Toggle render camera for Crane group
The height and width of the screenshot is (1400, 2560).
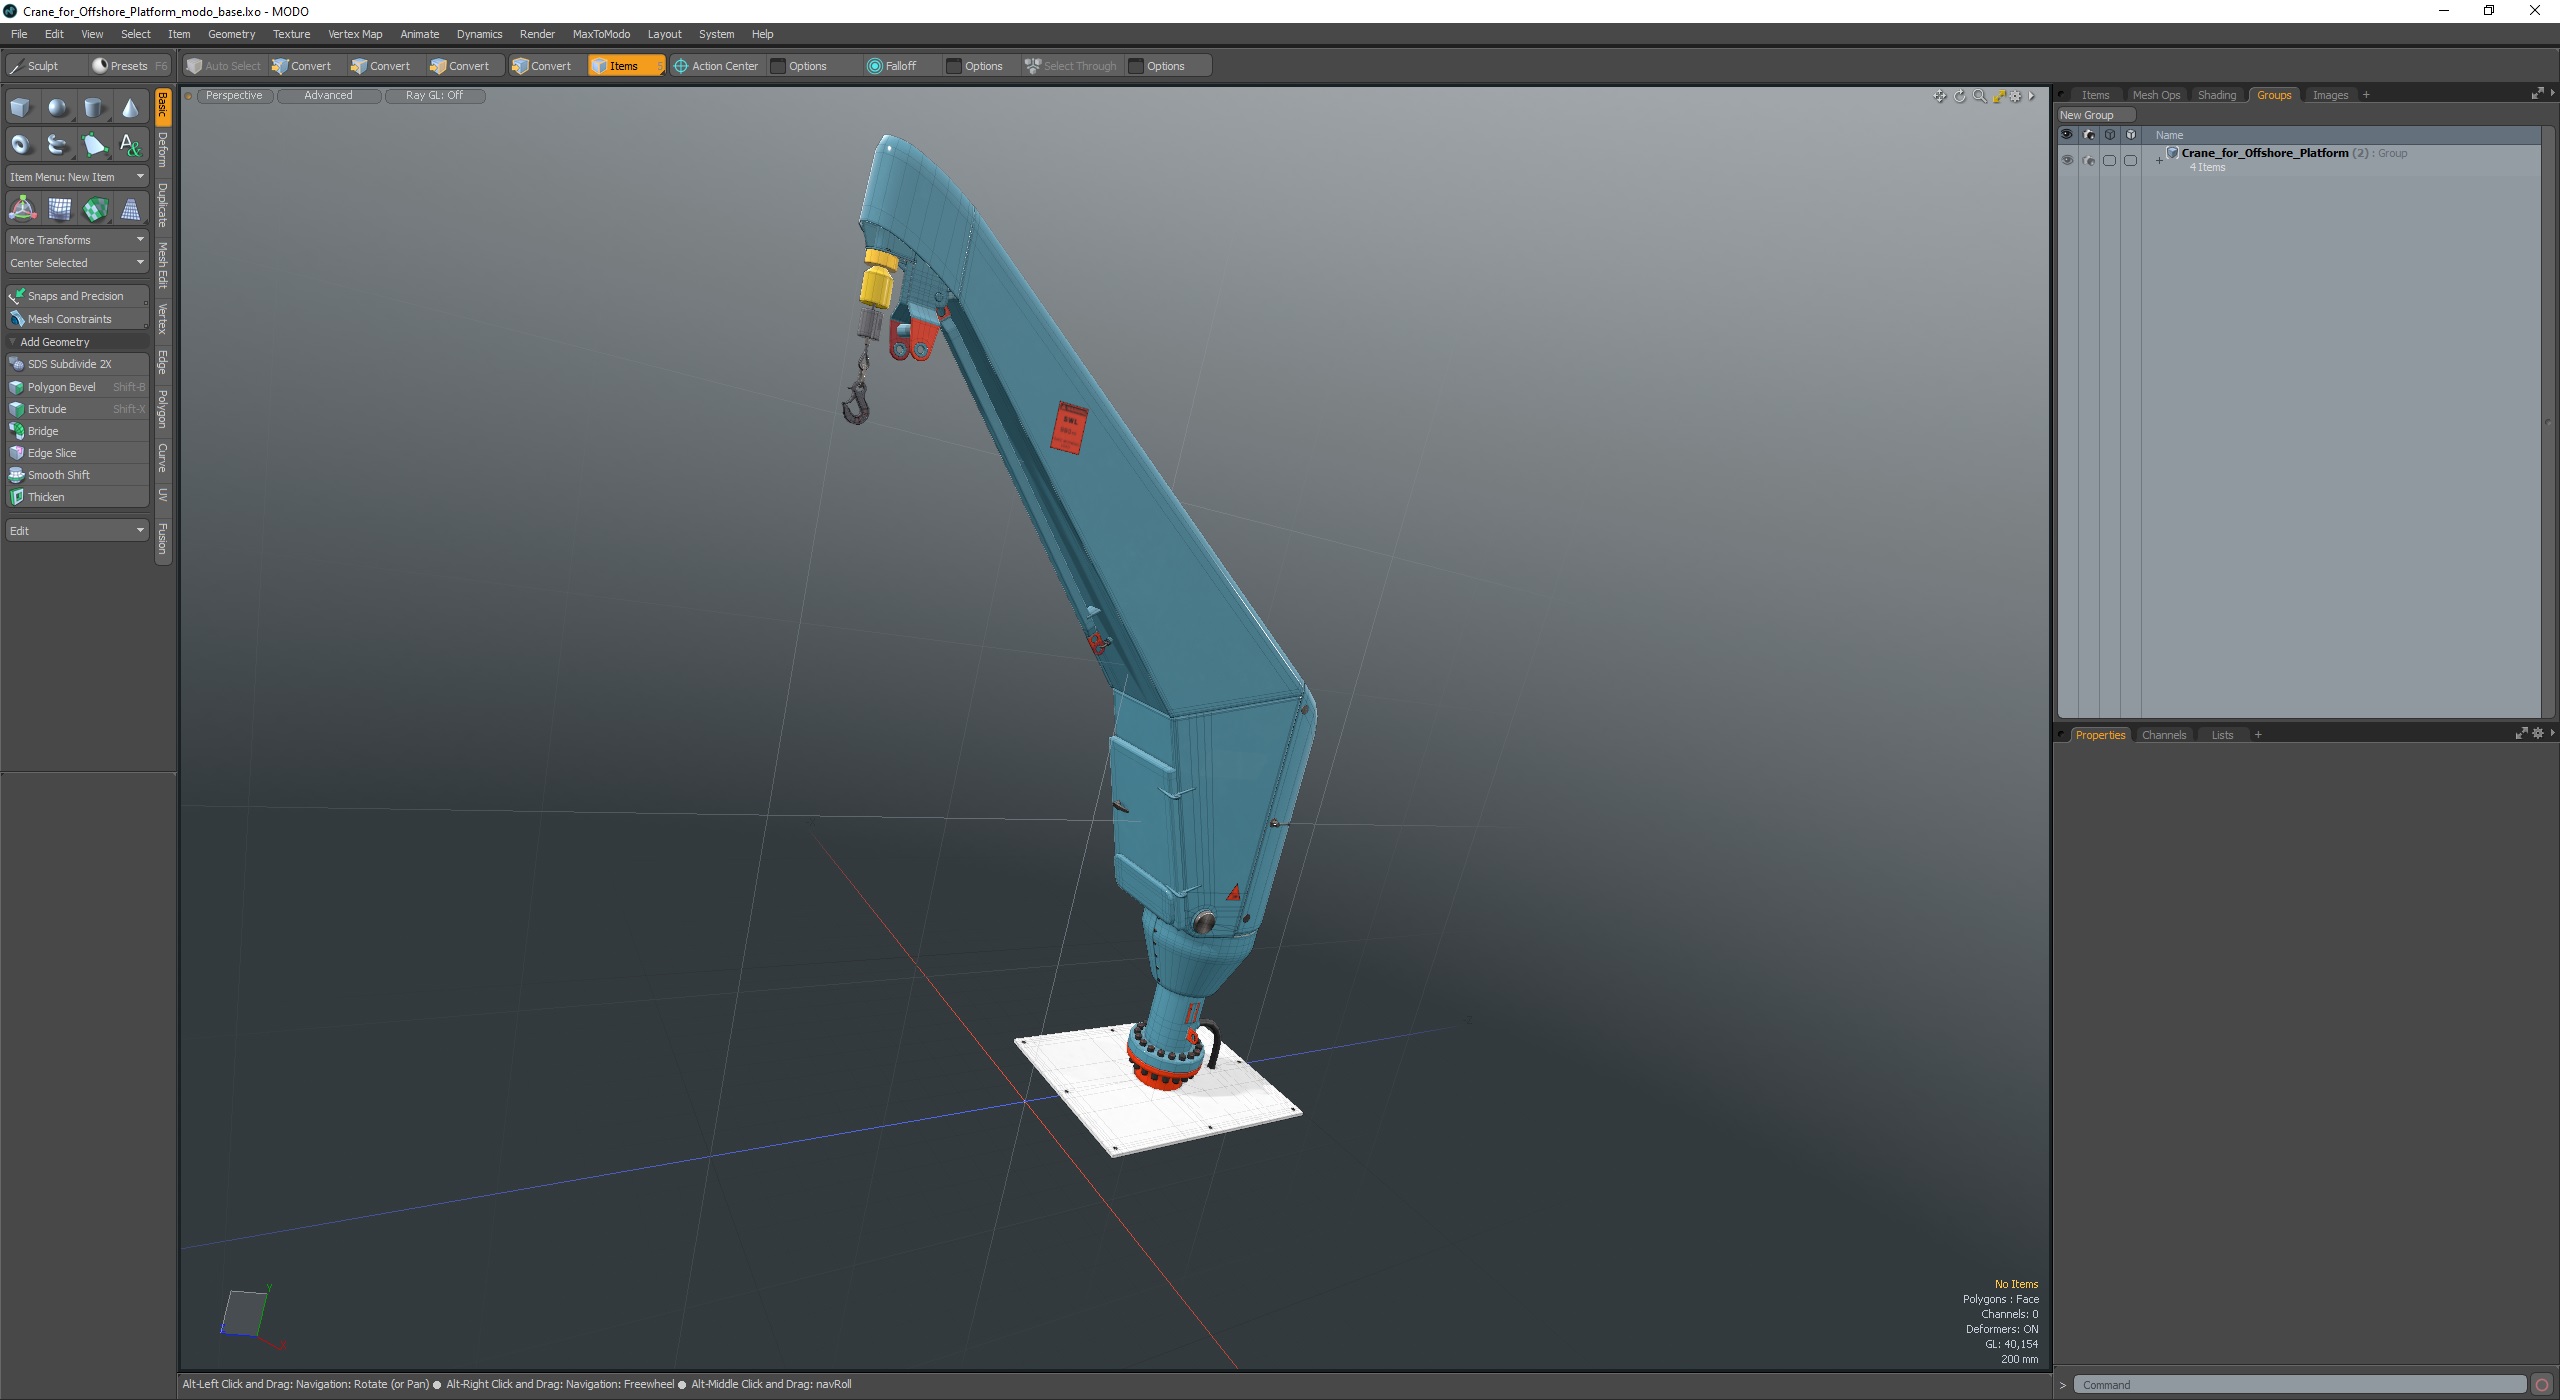(2088, 160)
